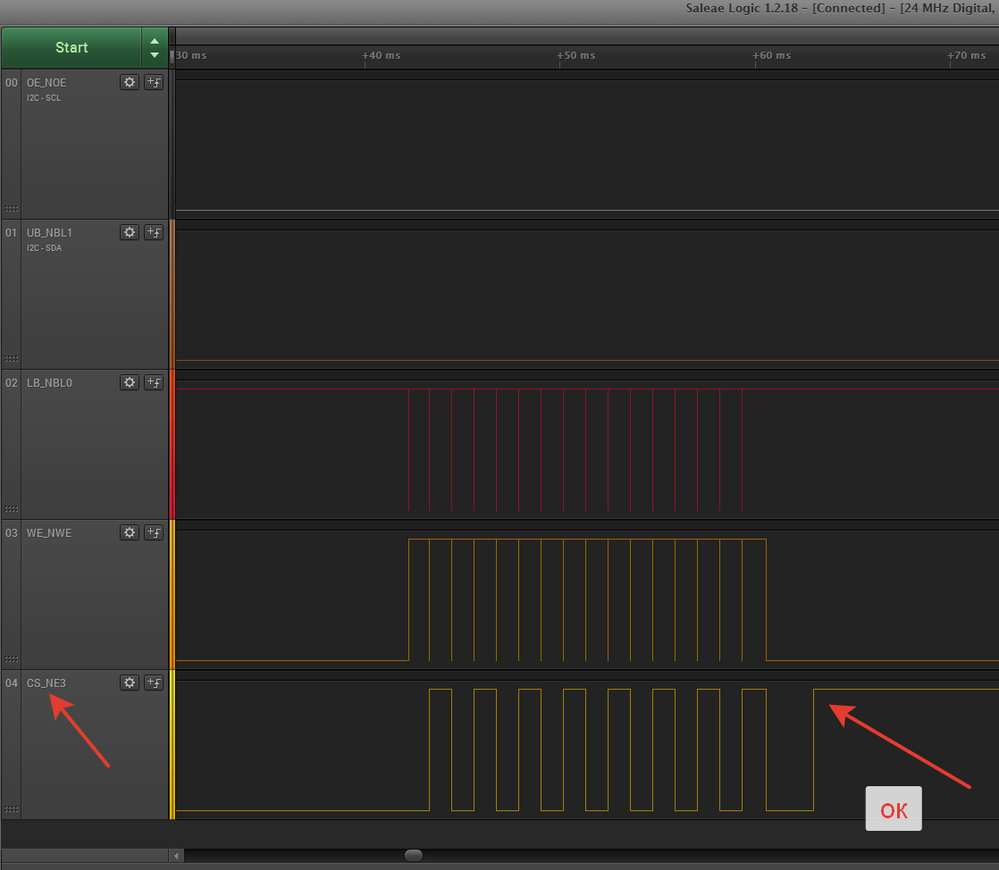
Task: Click channel number 04
Action: click(x=11, y=683)
